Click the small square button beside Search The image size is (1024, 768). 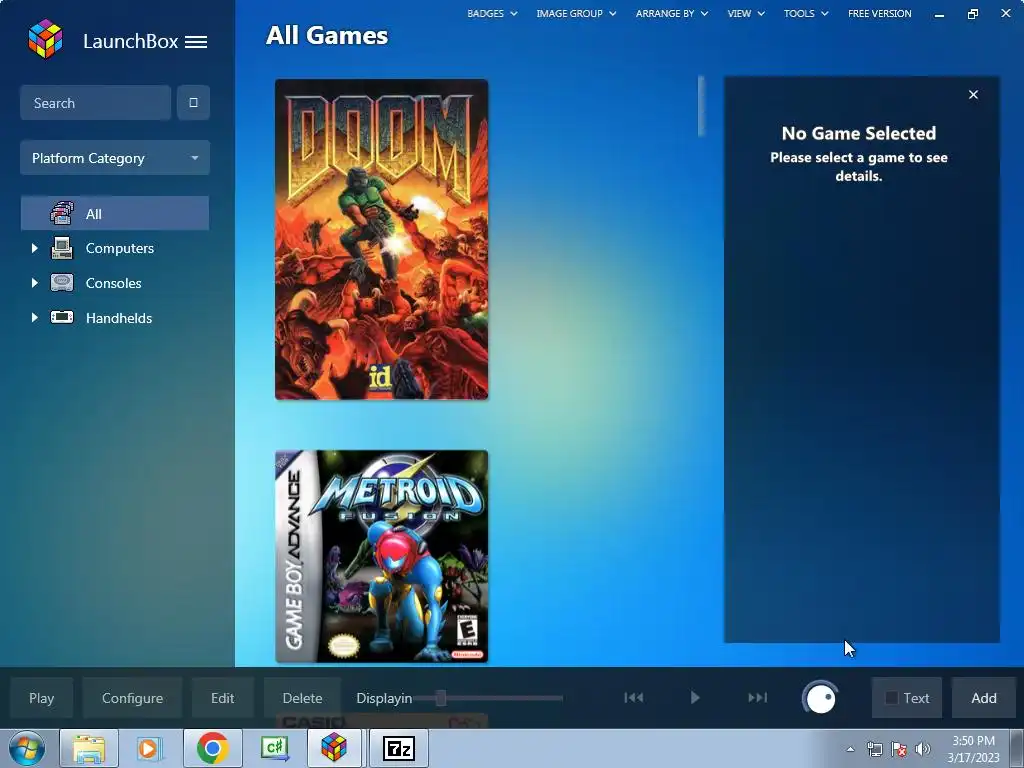(193, 103)
